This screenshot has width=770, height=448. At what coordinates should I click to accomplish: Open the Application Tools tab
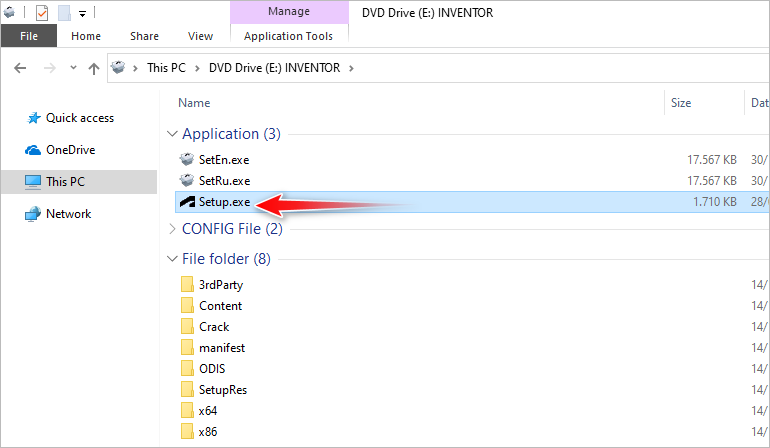point(288,36)
